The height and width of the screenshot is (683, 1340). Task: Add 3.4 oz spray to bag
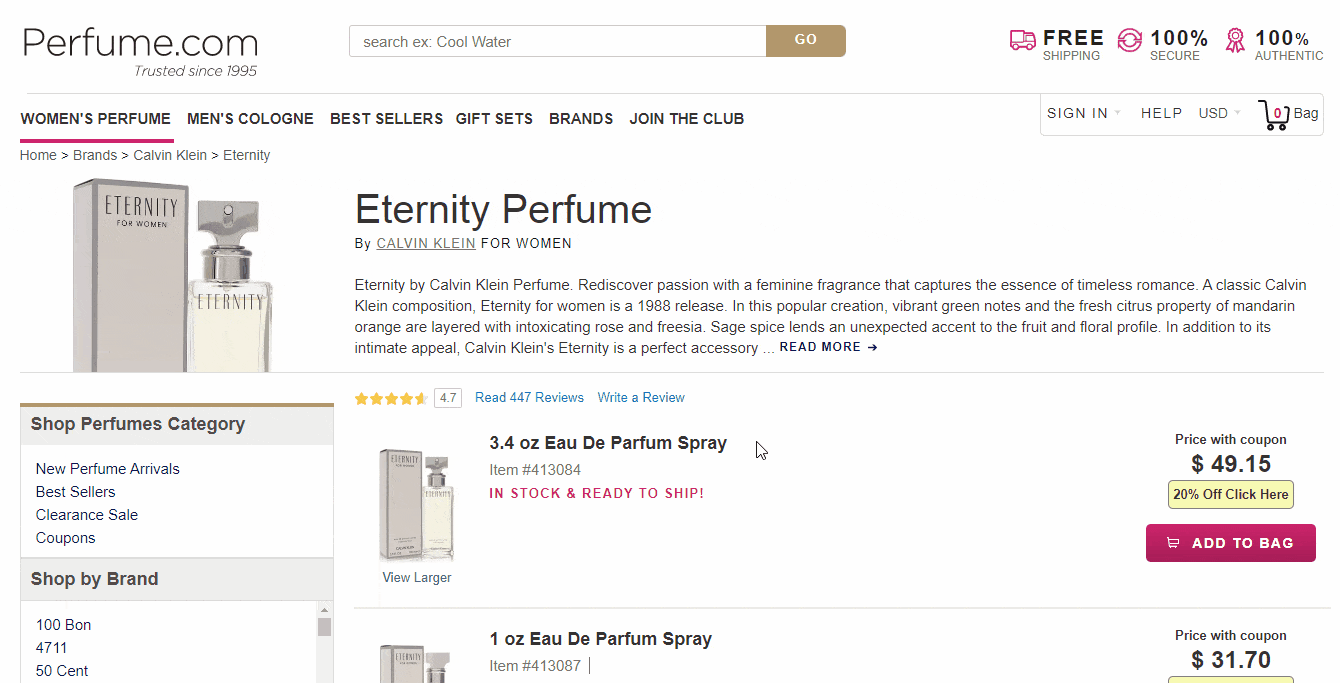click(1230, 543)
